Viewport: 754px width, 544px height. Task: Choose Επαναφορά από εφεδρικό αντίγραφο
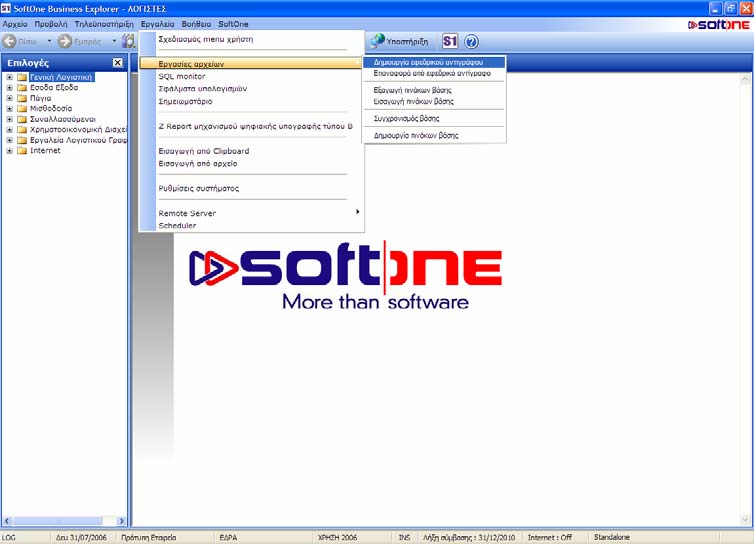[x=434, y=74]
